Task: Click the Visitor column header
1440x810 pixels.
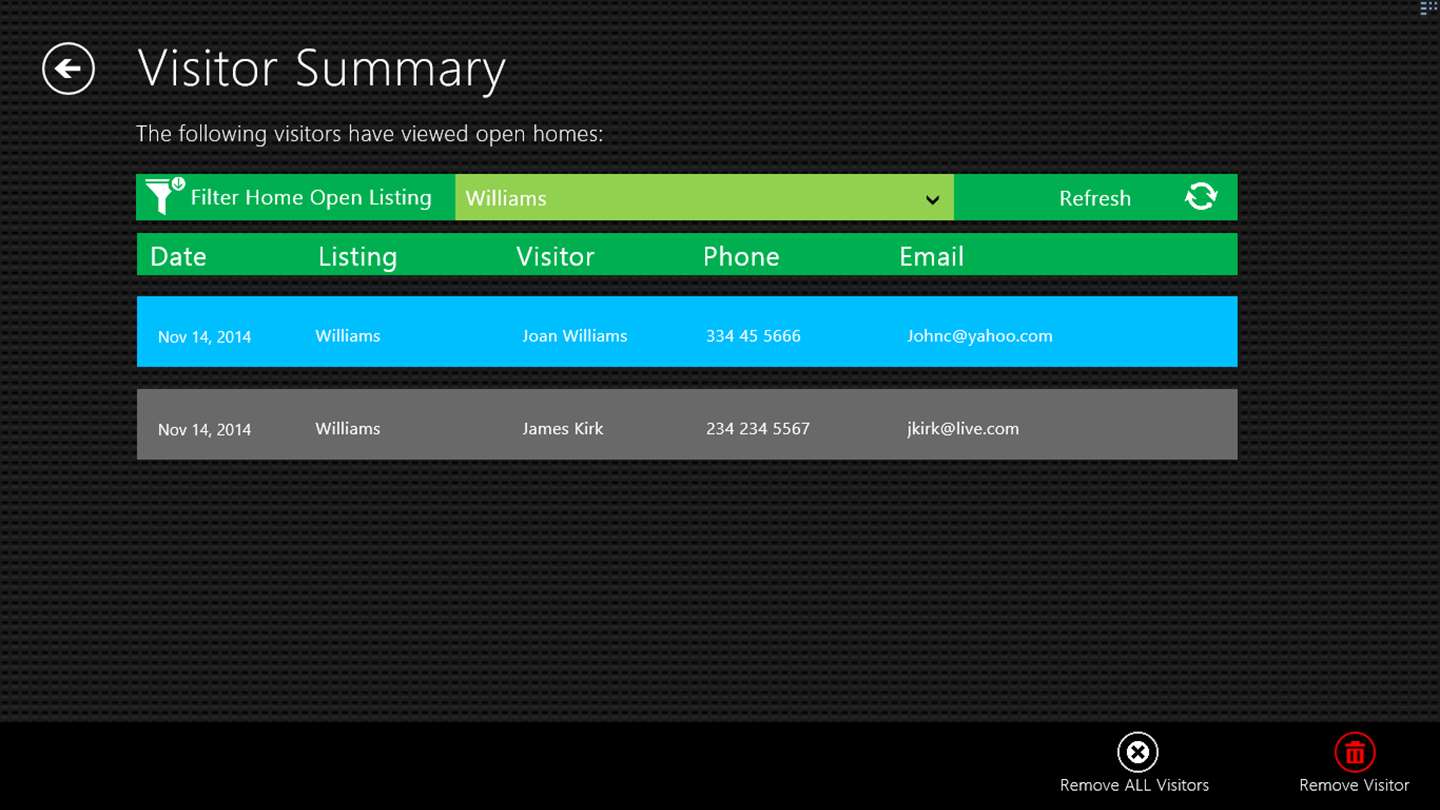Action: pyautogui.click(x=555, y=256)
